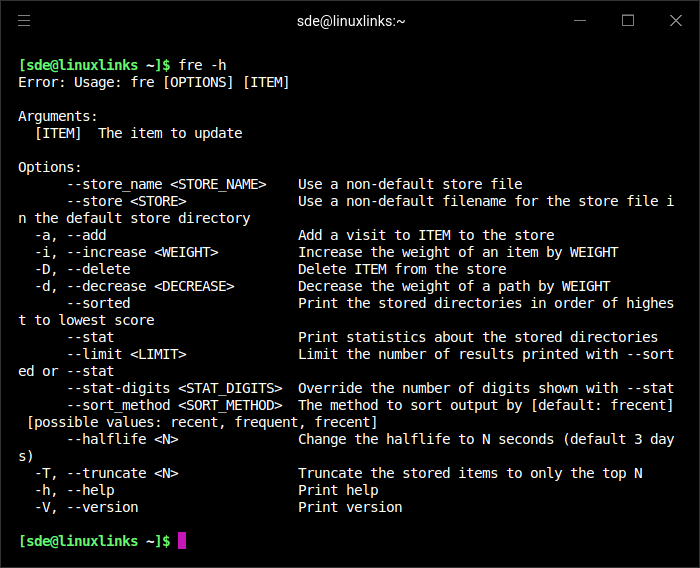Click the '[ITEM]' argument text
The height and width of the screenshot is (568, 700).
click(58, 133)
